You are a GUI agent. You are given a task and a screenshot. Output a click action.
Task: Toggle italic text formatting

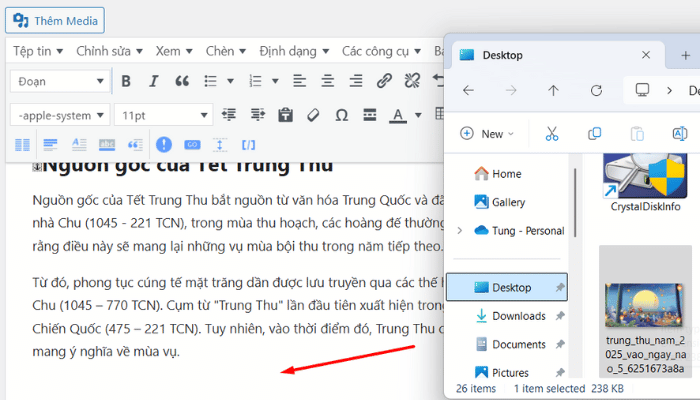[x=154, y=81]
